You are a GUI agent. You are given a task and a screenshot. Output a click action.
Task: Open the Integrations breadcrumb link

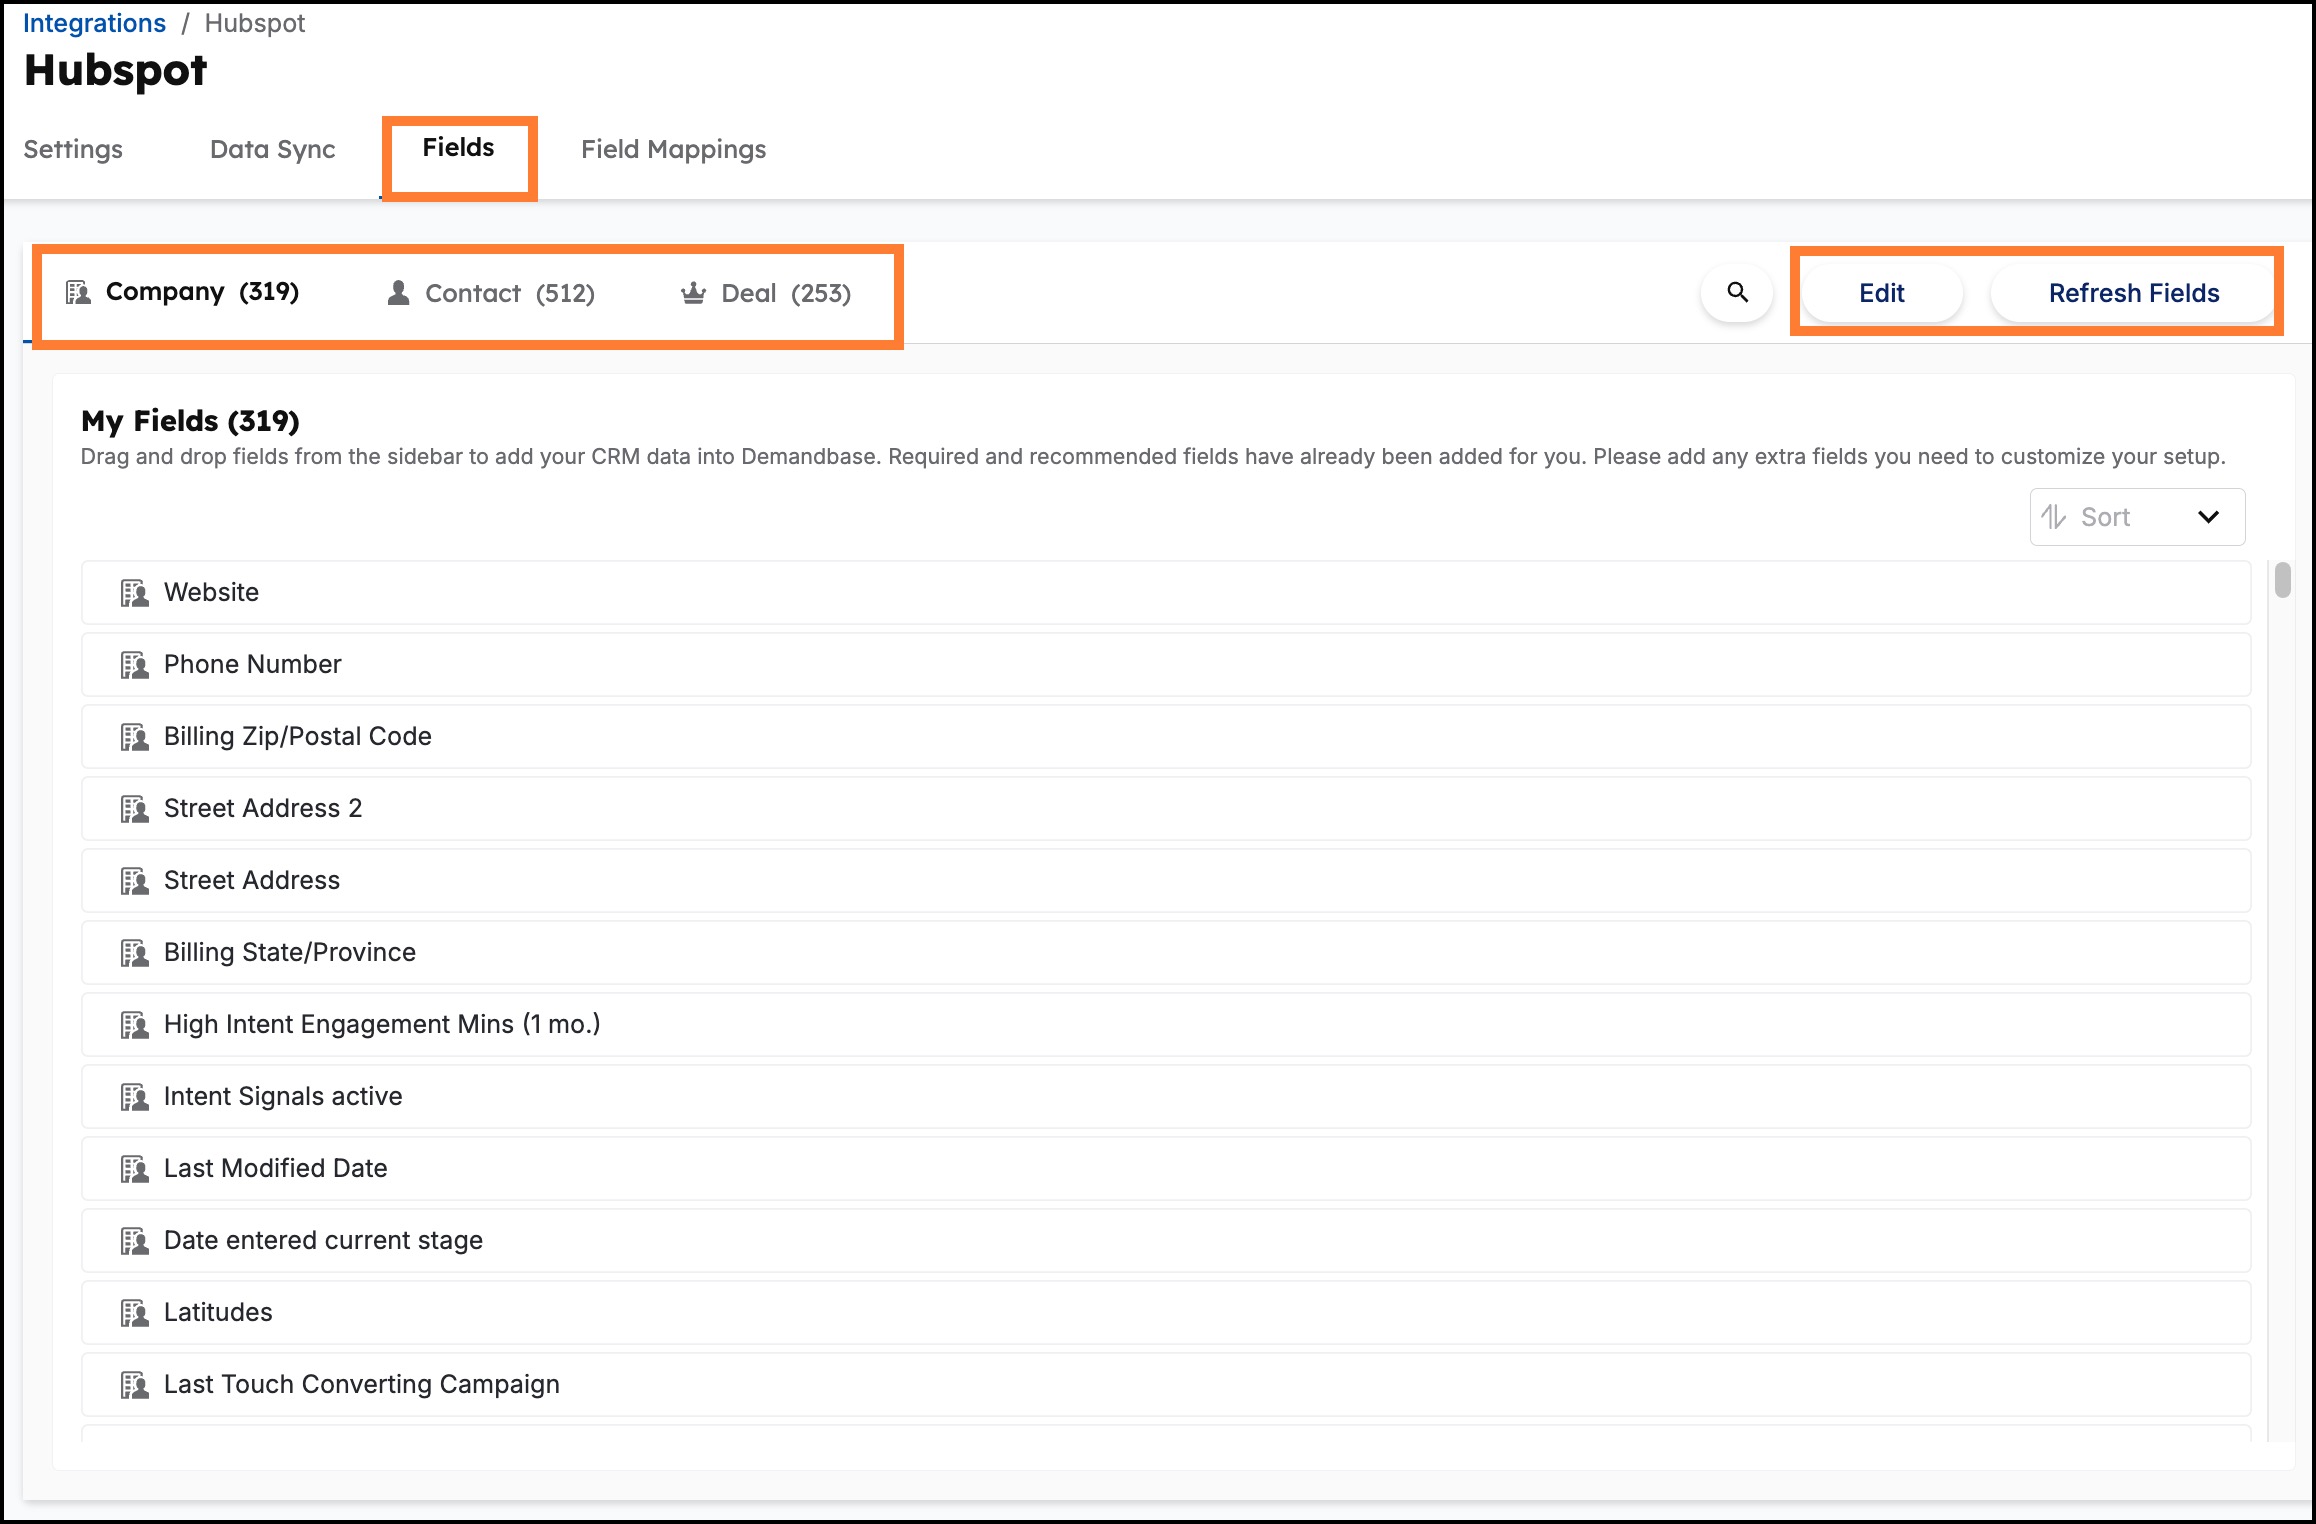(94, 23)
